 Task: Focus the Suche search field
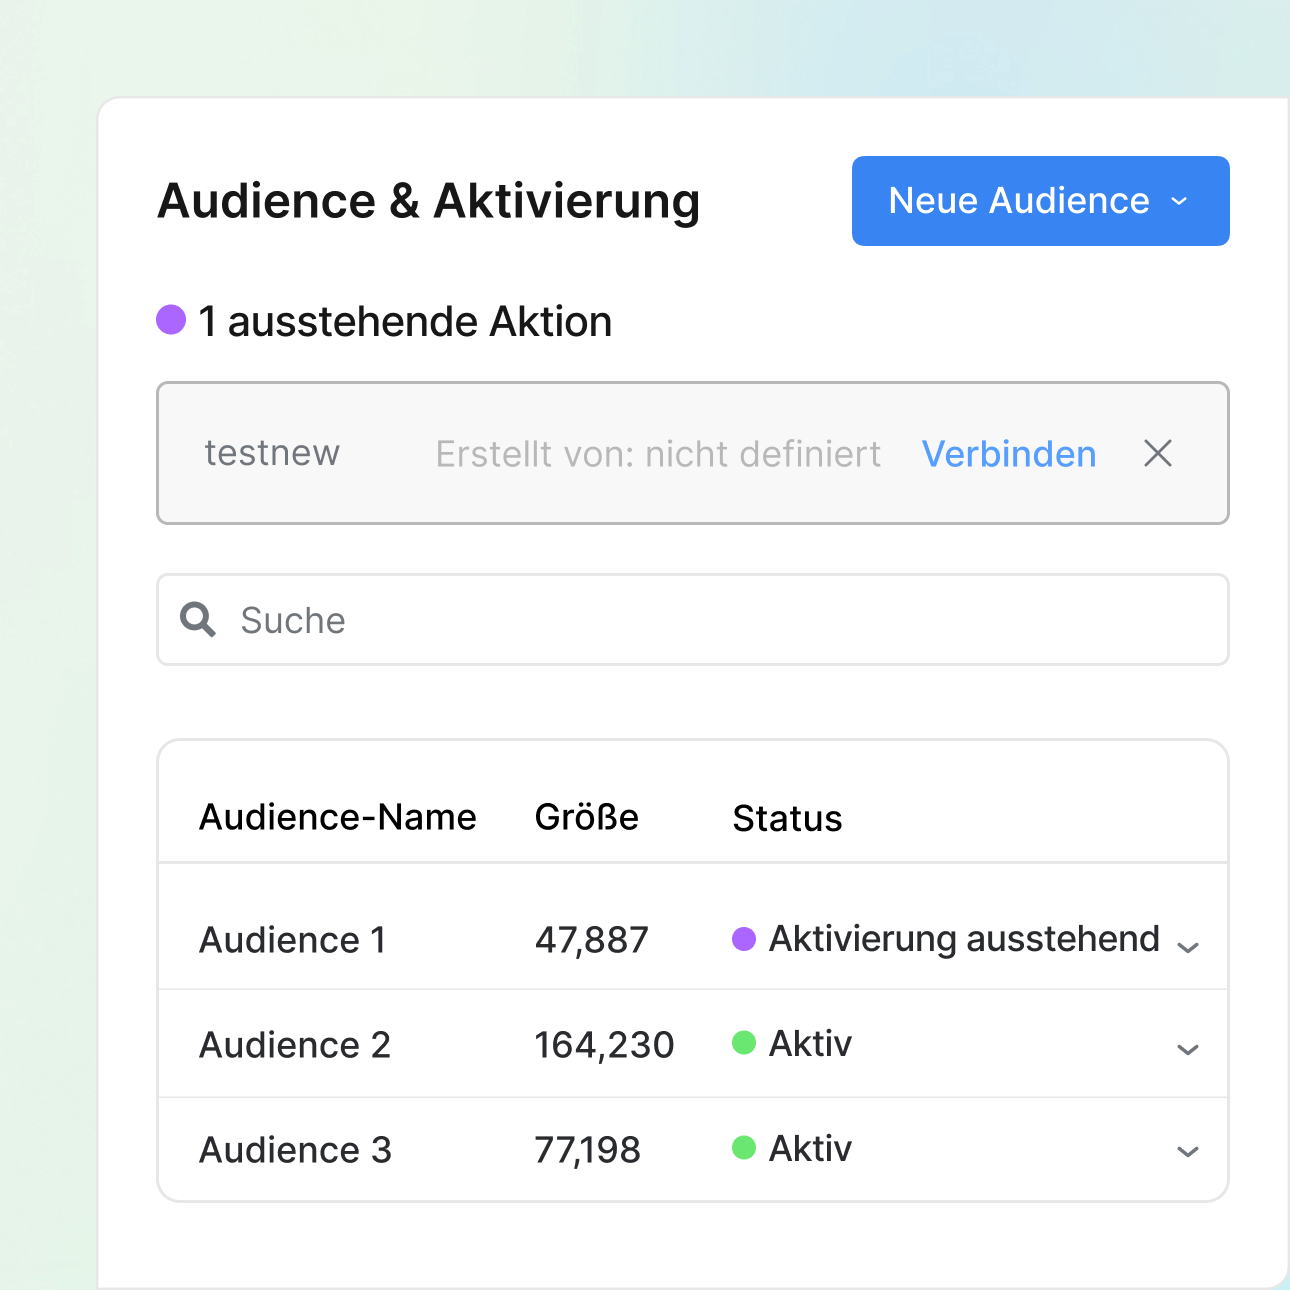700,620
